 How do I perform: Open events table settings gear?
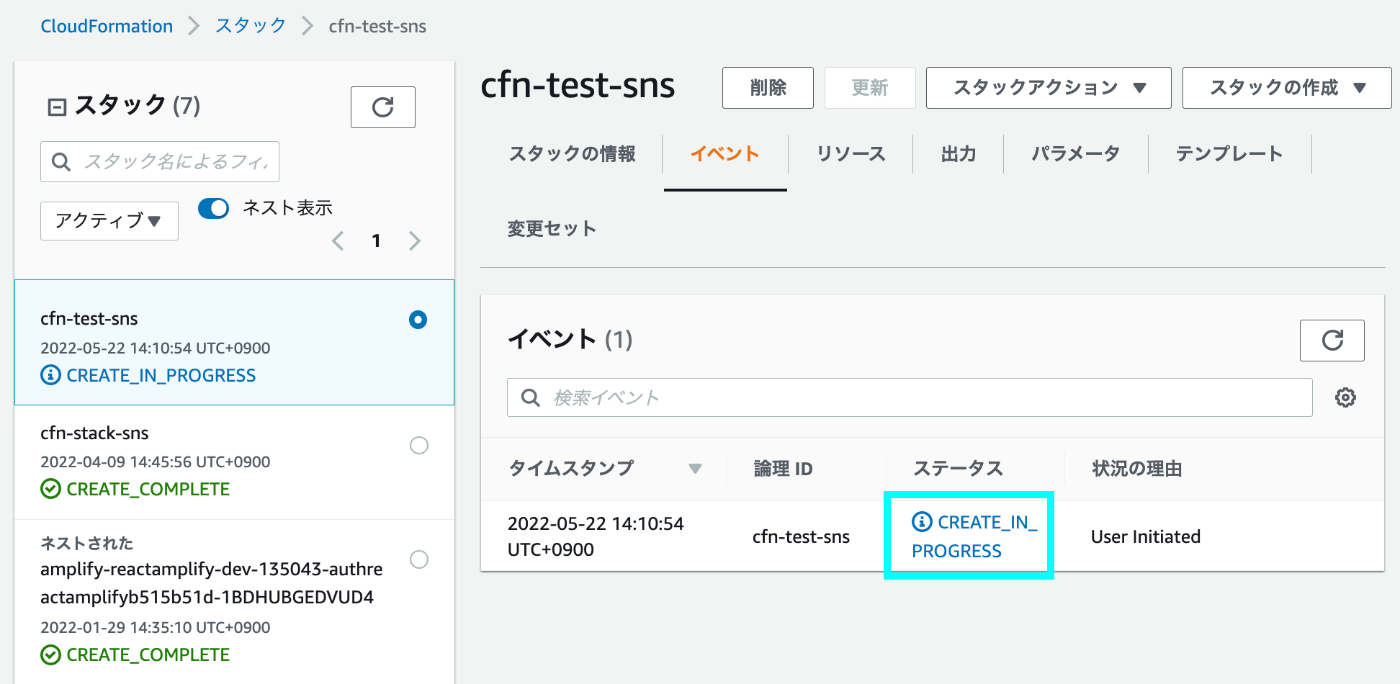(x=1346, y=398)
